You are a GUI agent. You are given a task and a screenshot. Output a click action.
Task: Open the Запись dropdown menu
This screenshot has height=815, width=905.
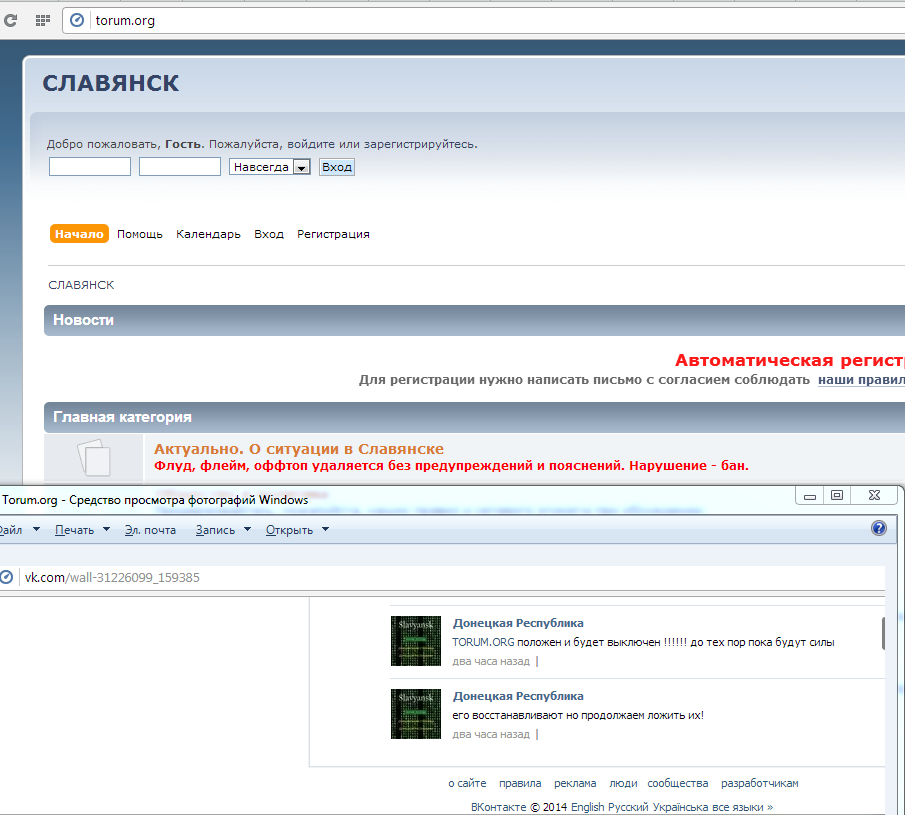point(222,530)
